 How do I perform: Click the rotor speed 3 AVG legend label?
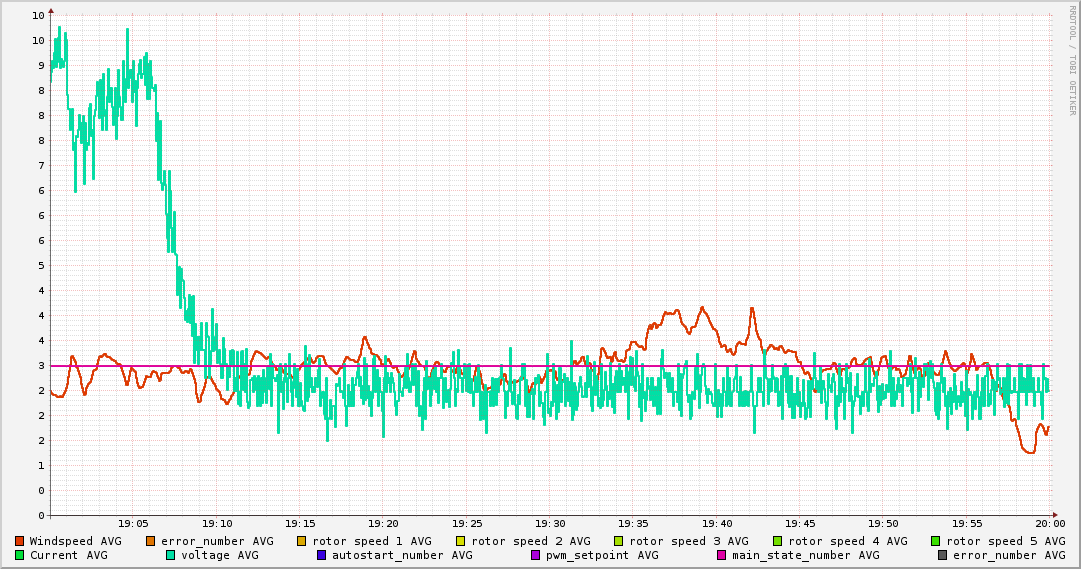[x=688, y=541]
